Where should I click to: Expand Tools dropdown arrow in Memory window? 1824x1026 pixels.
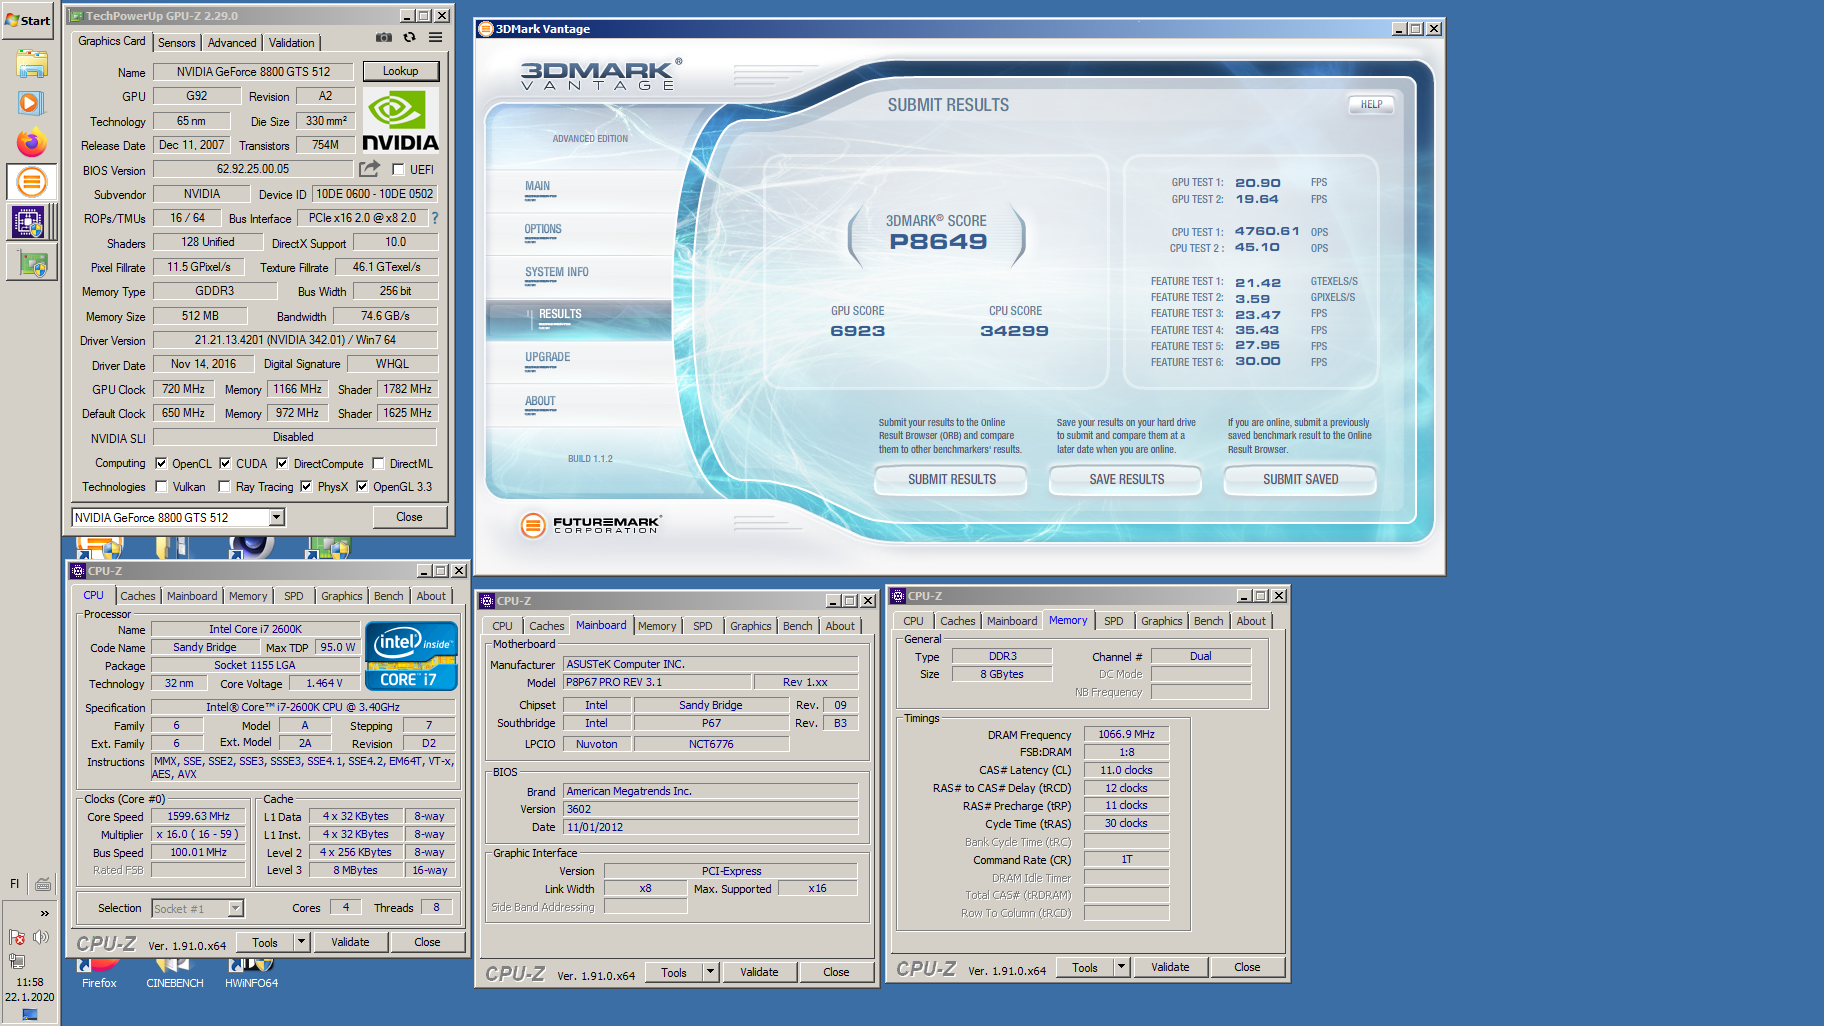point(1121,967)
